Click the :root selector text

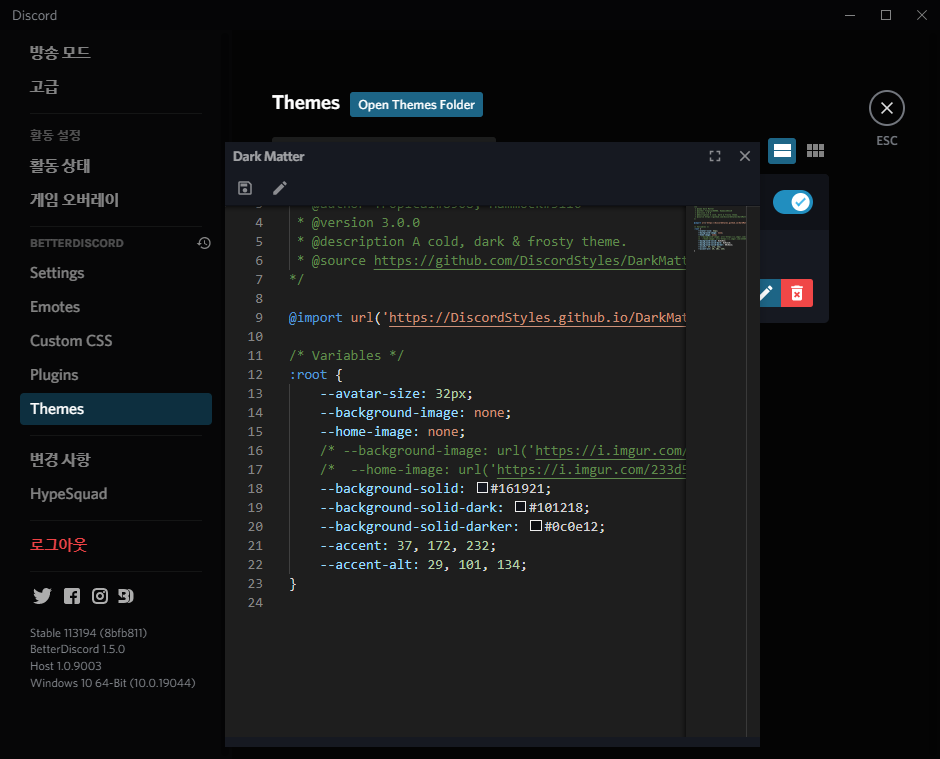coord(308,375)
